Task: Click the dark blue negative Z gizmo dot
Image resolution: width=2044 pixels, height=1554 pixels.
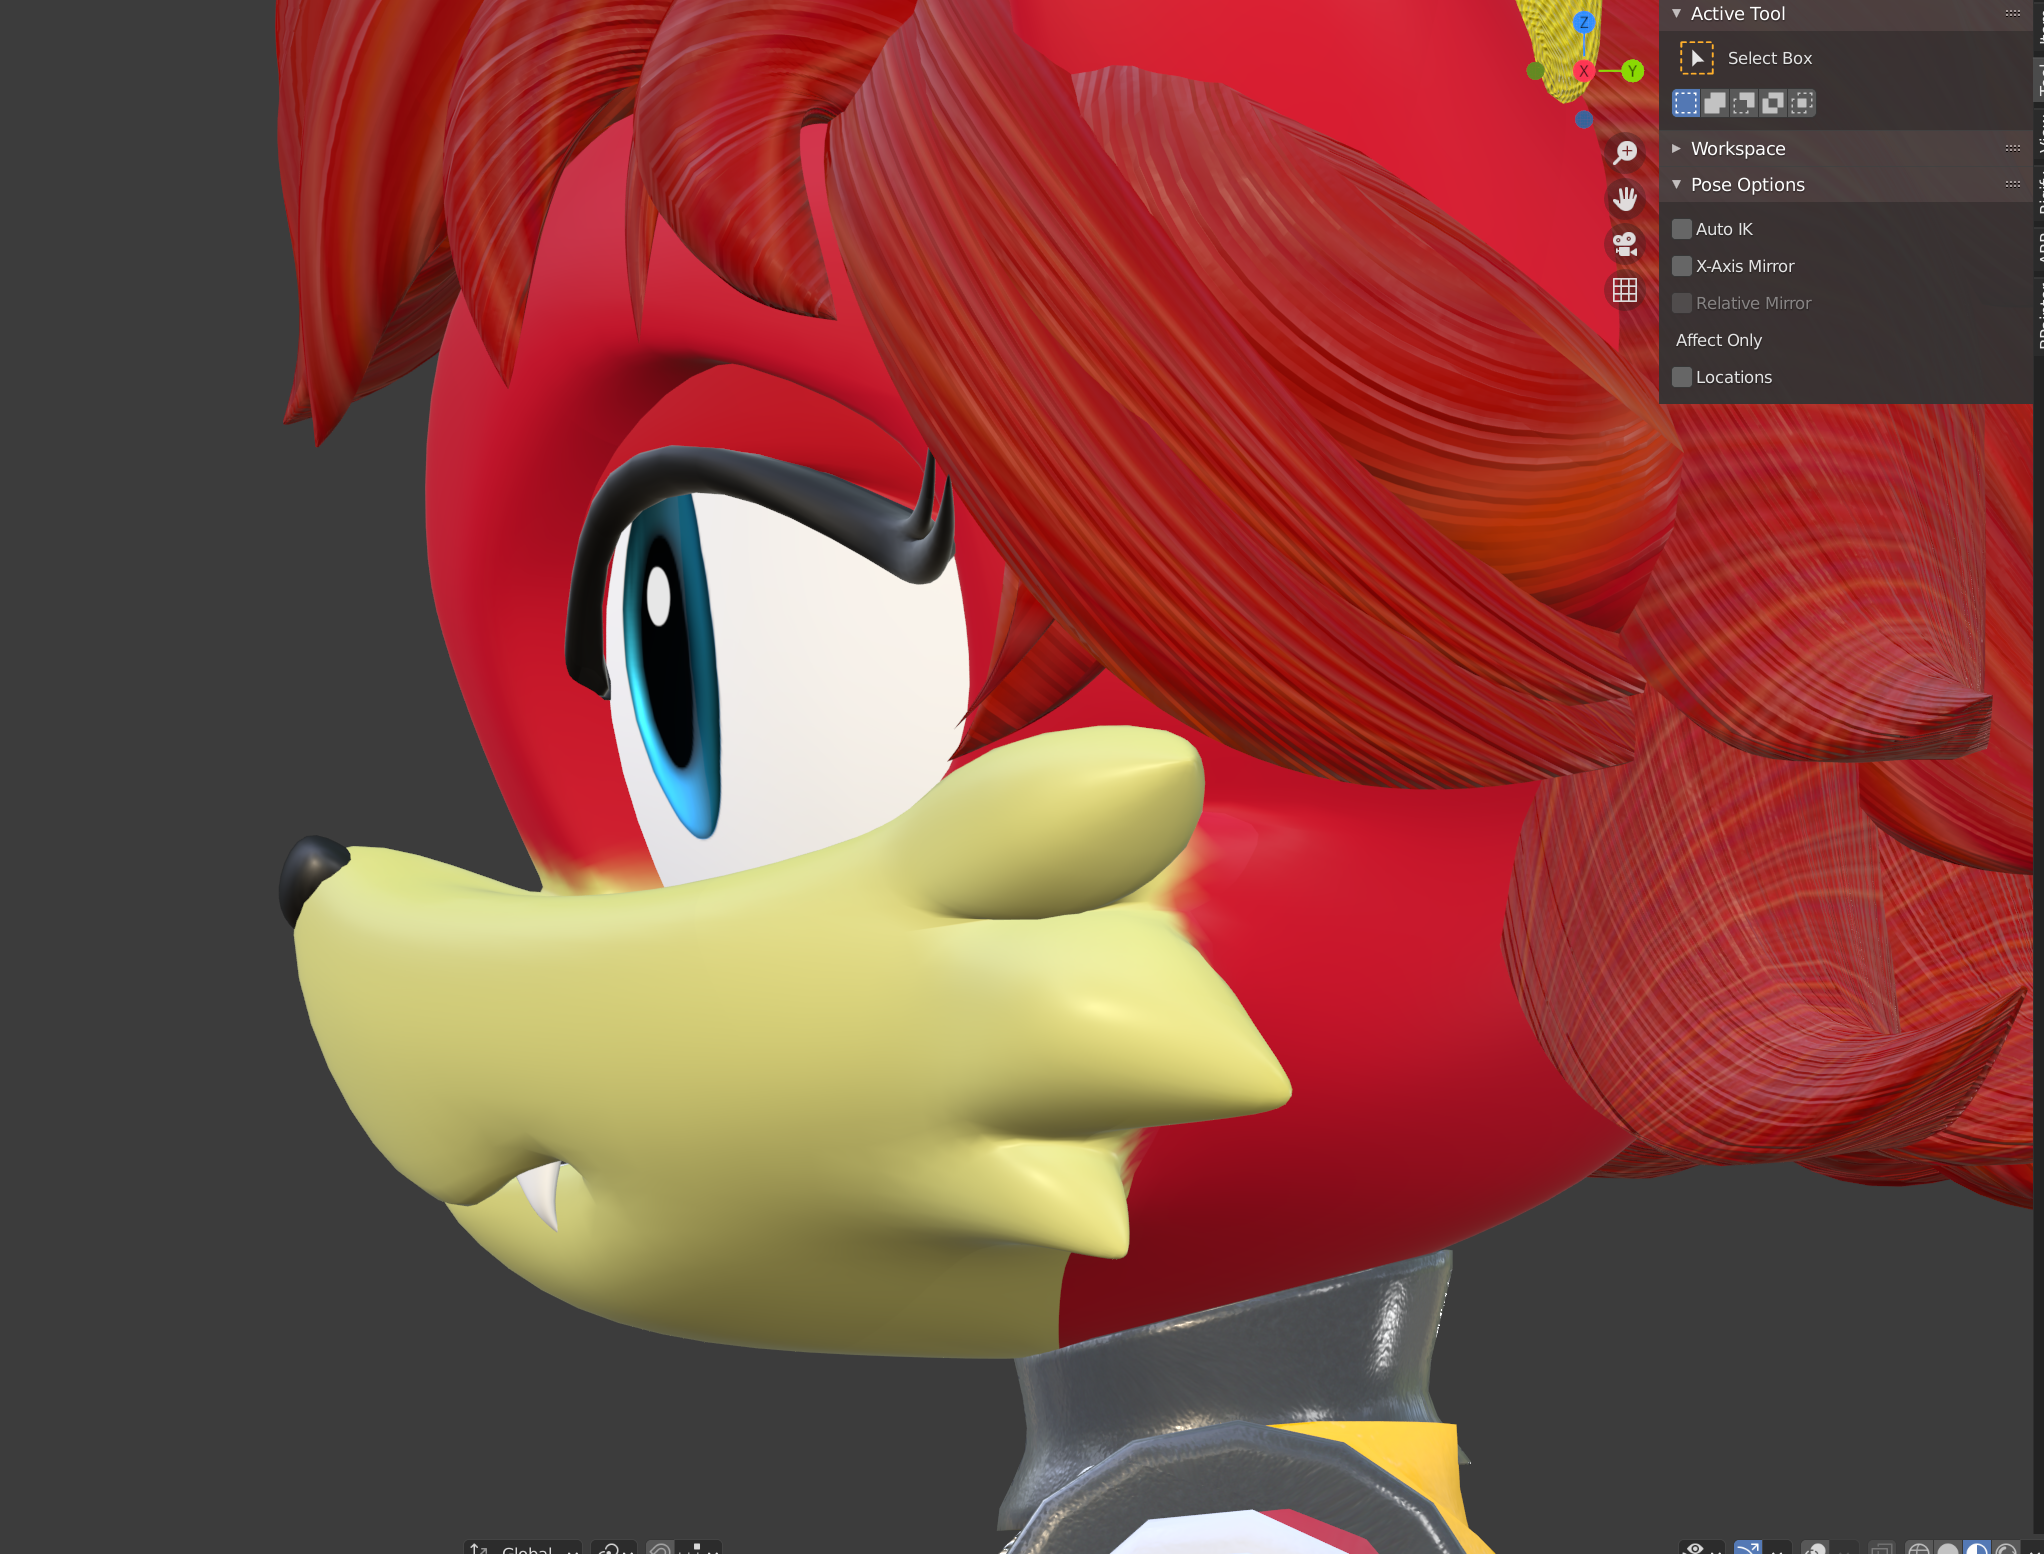Action: (x=1584, y=120)
